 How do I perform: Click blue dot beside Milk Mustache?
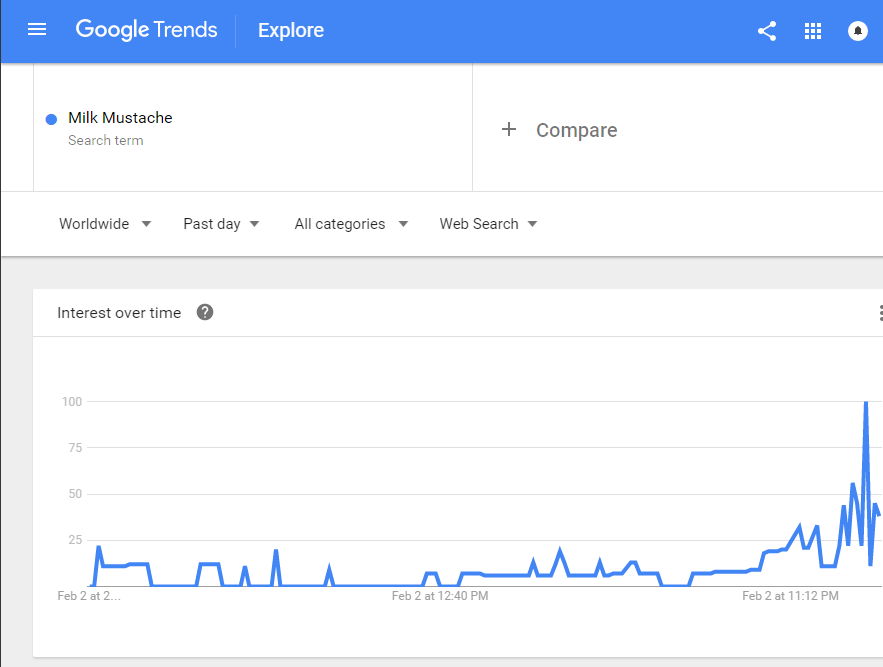click(x=51, y=119)
